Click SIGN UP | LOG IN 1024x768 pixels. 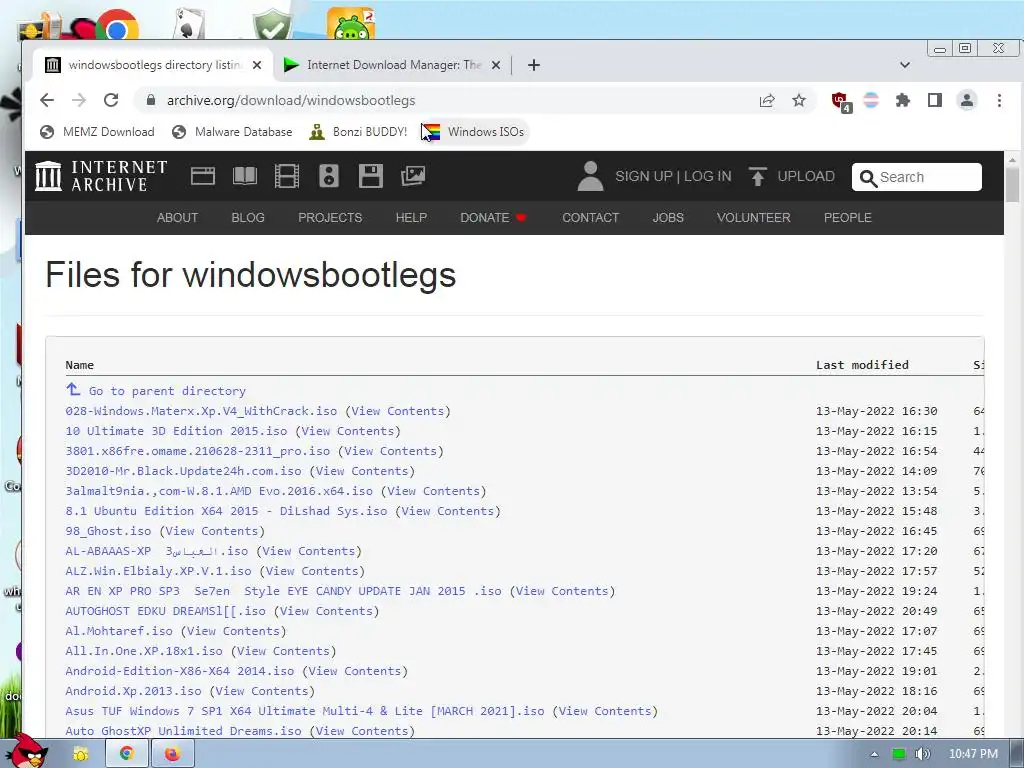coord(673,176)
